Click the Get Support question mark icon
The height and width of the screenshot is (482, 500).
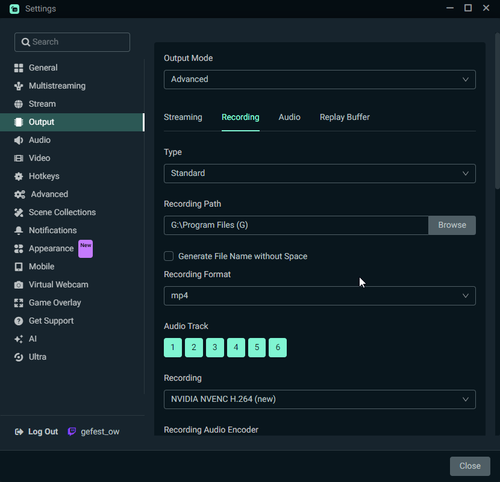(19, 321)
